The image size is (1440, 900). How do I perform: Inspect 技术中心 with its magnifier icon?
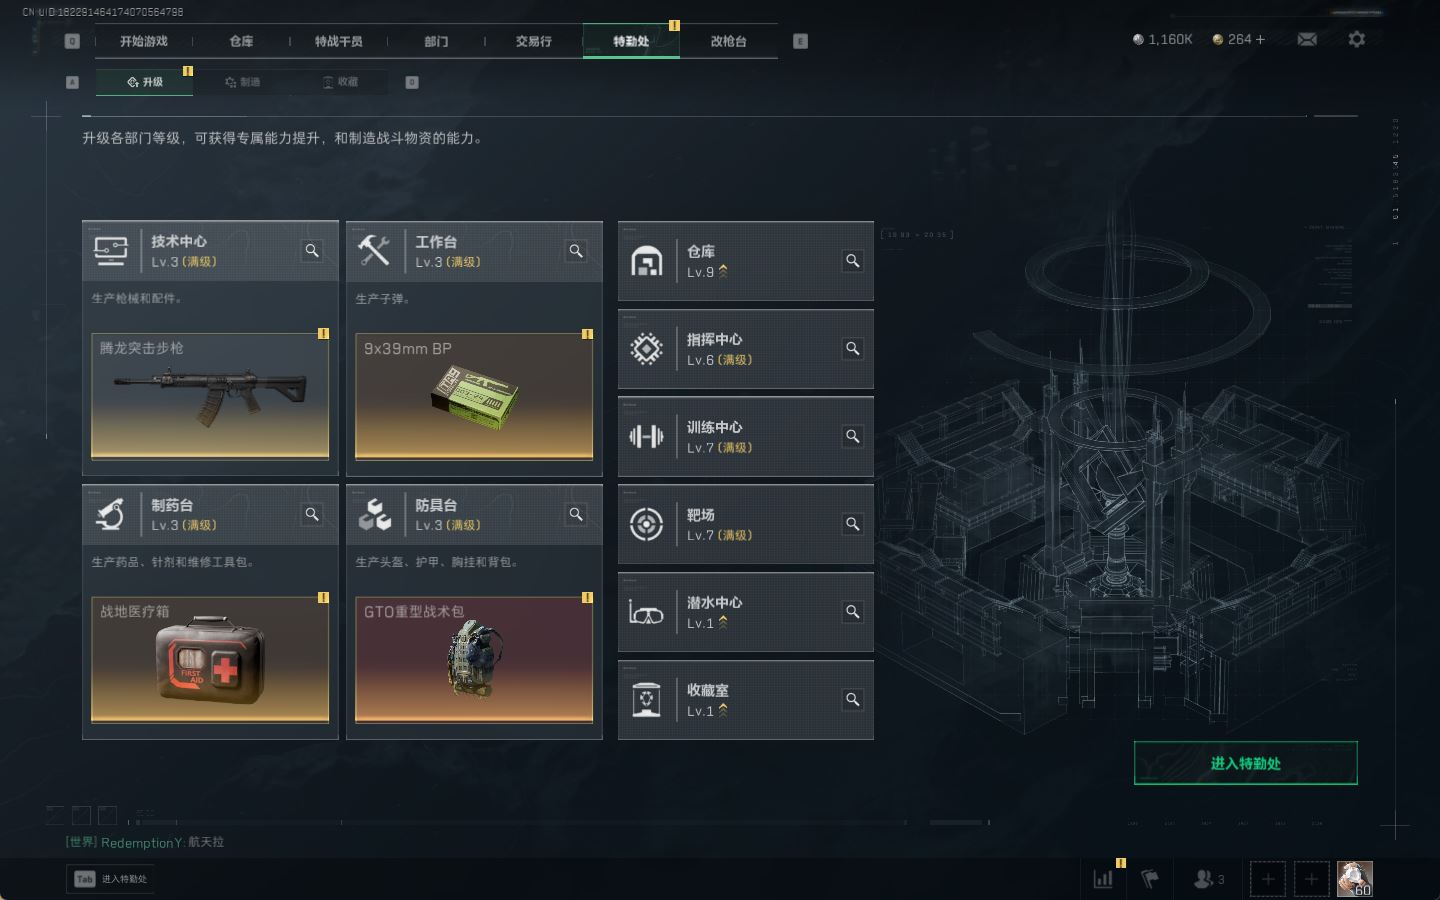(x=312, y=251)
